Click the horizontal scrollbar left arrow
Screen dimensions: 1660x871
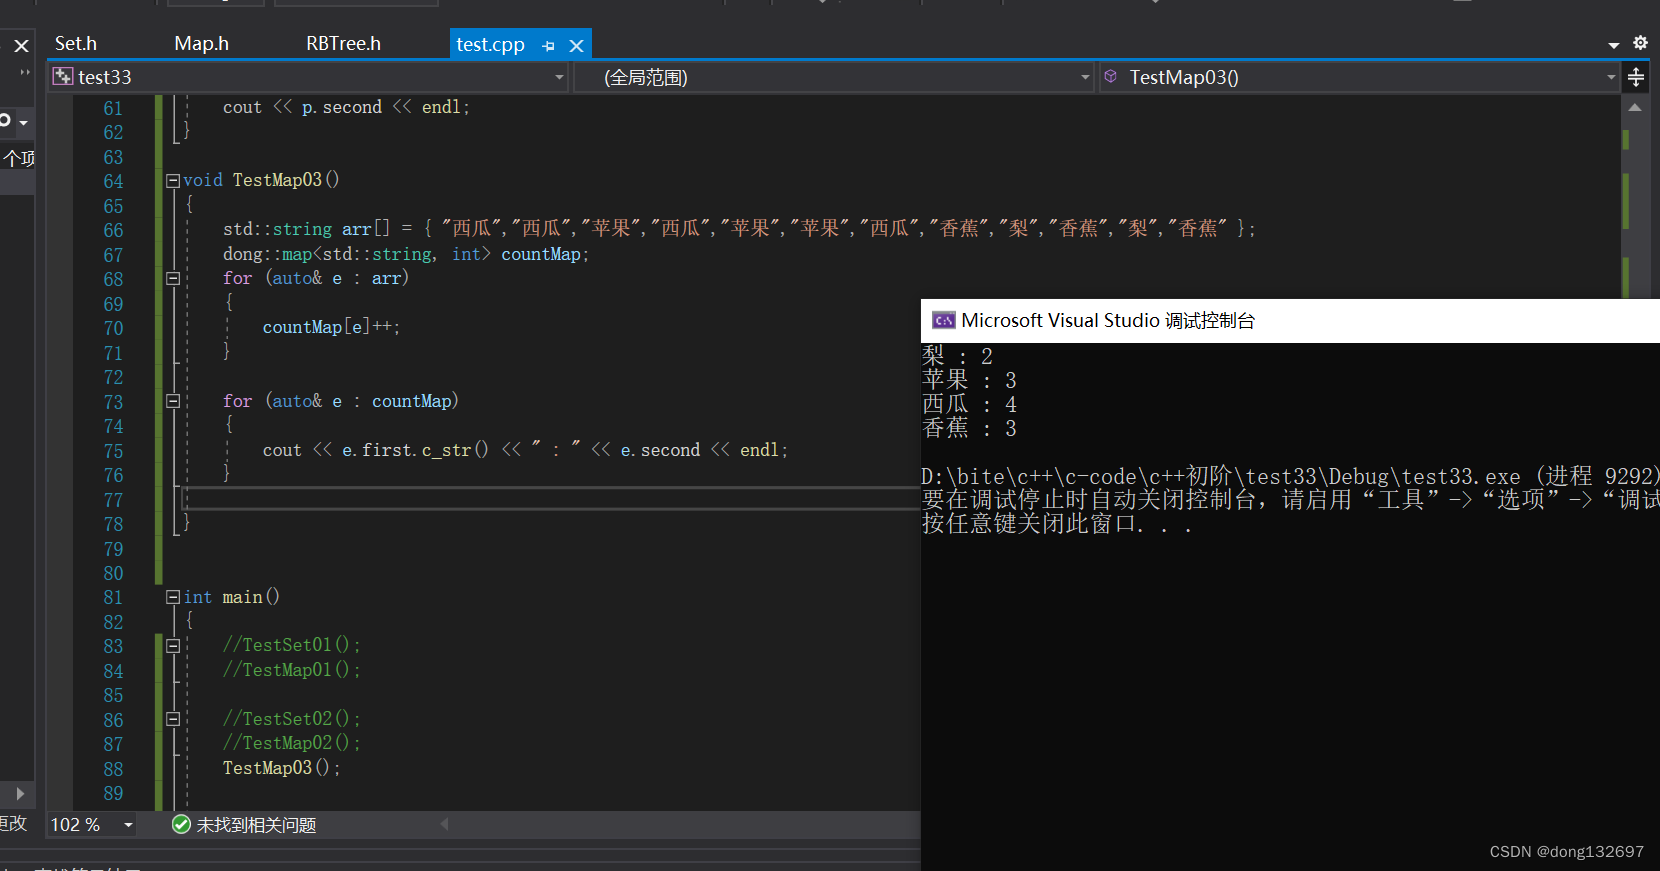pos(444,824)
